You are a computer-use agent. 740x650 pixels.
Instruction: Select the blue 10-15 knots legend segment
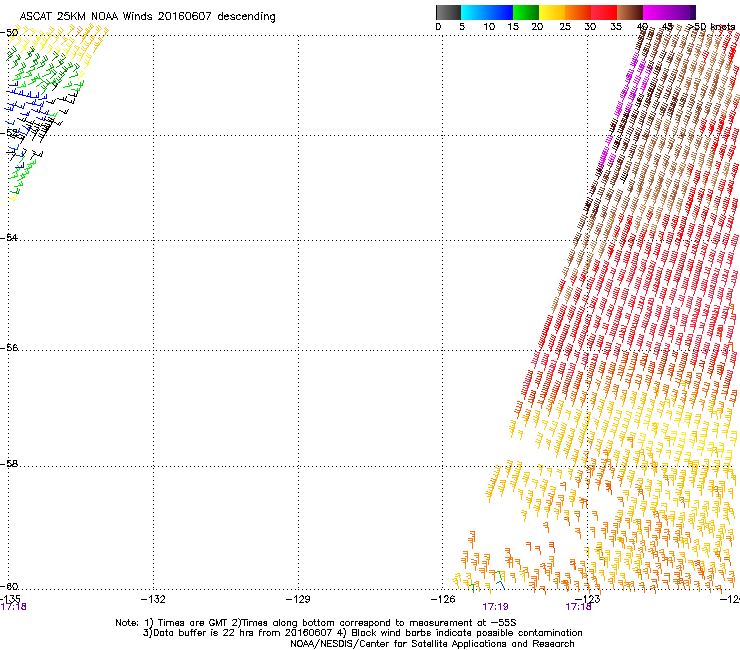(x=500, y=12)
